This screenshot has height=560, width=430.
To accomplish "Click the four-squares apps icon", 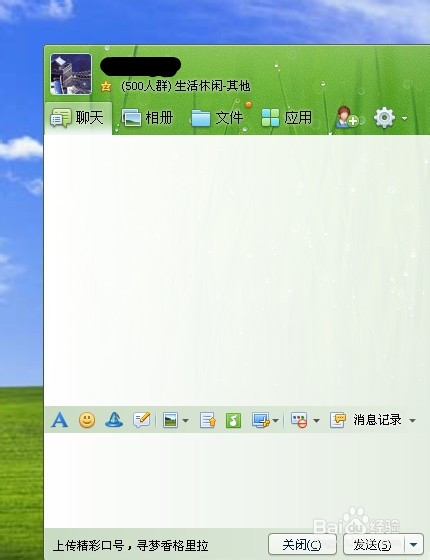I will pos(270,118).
